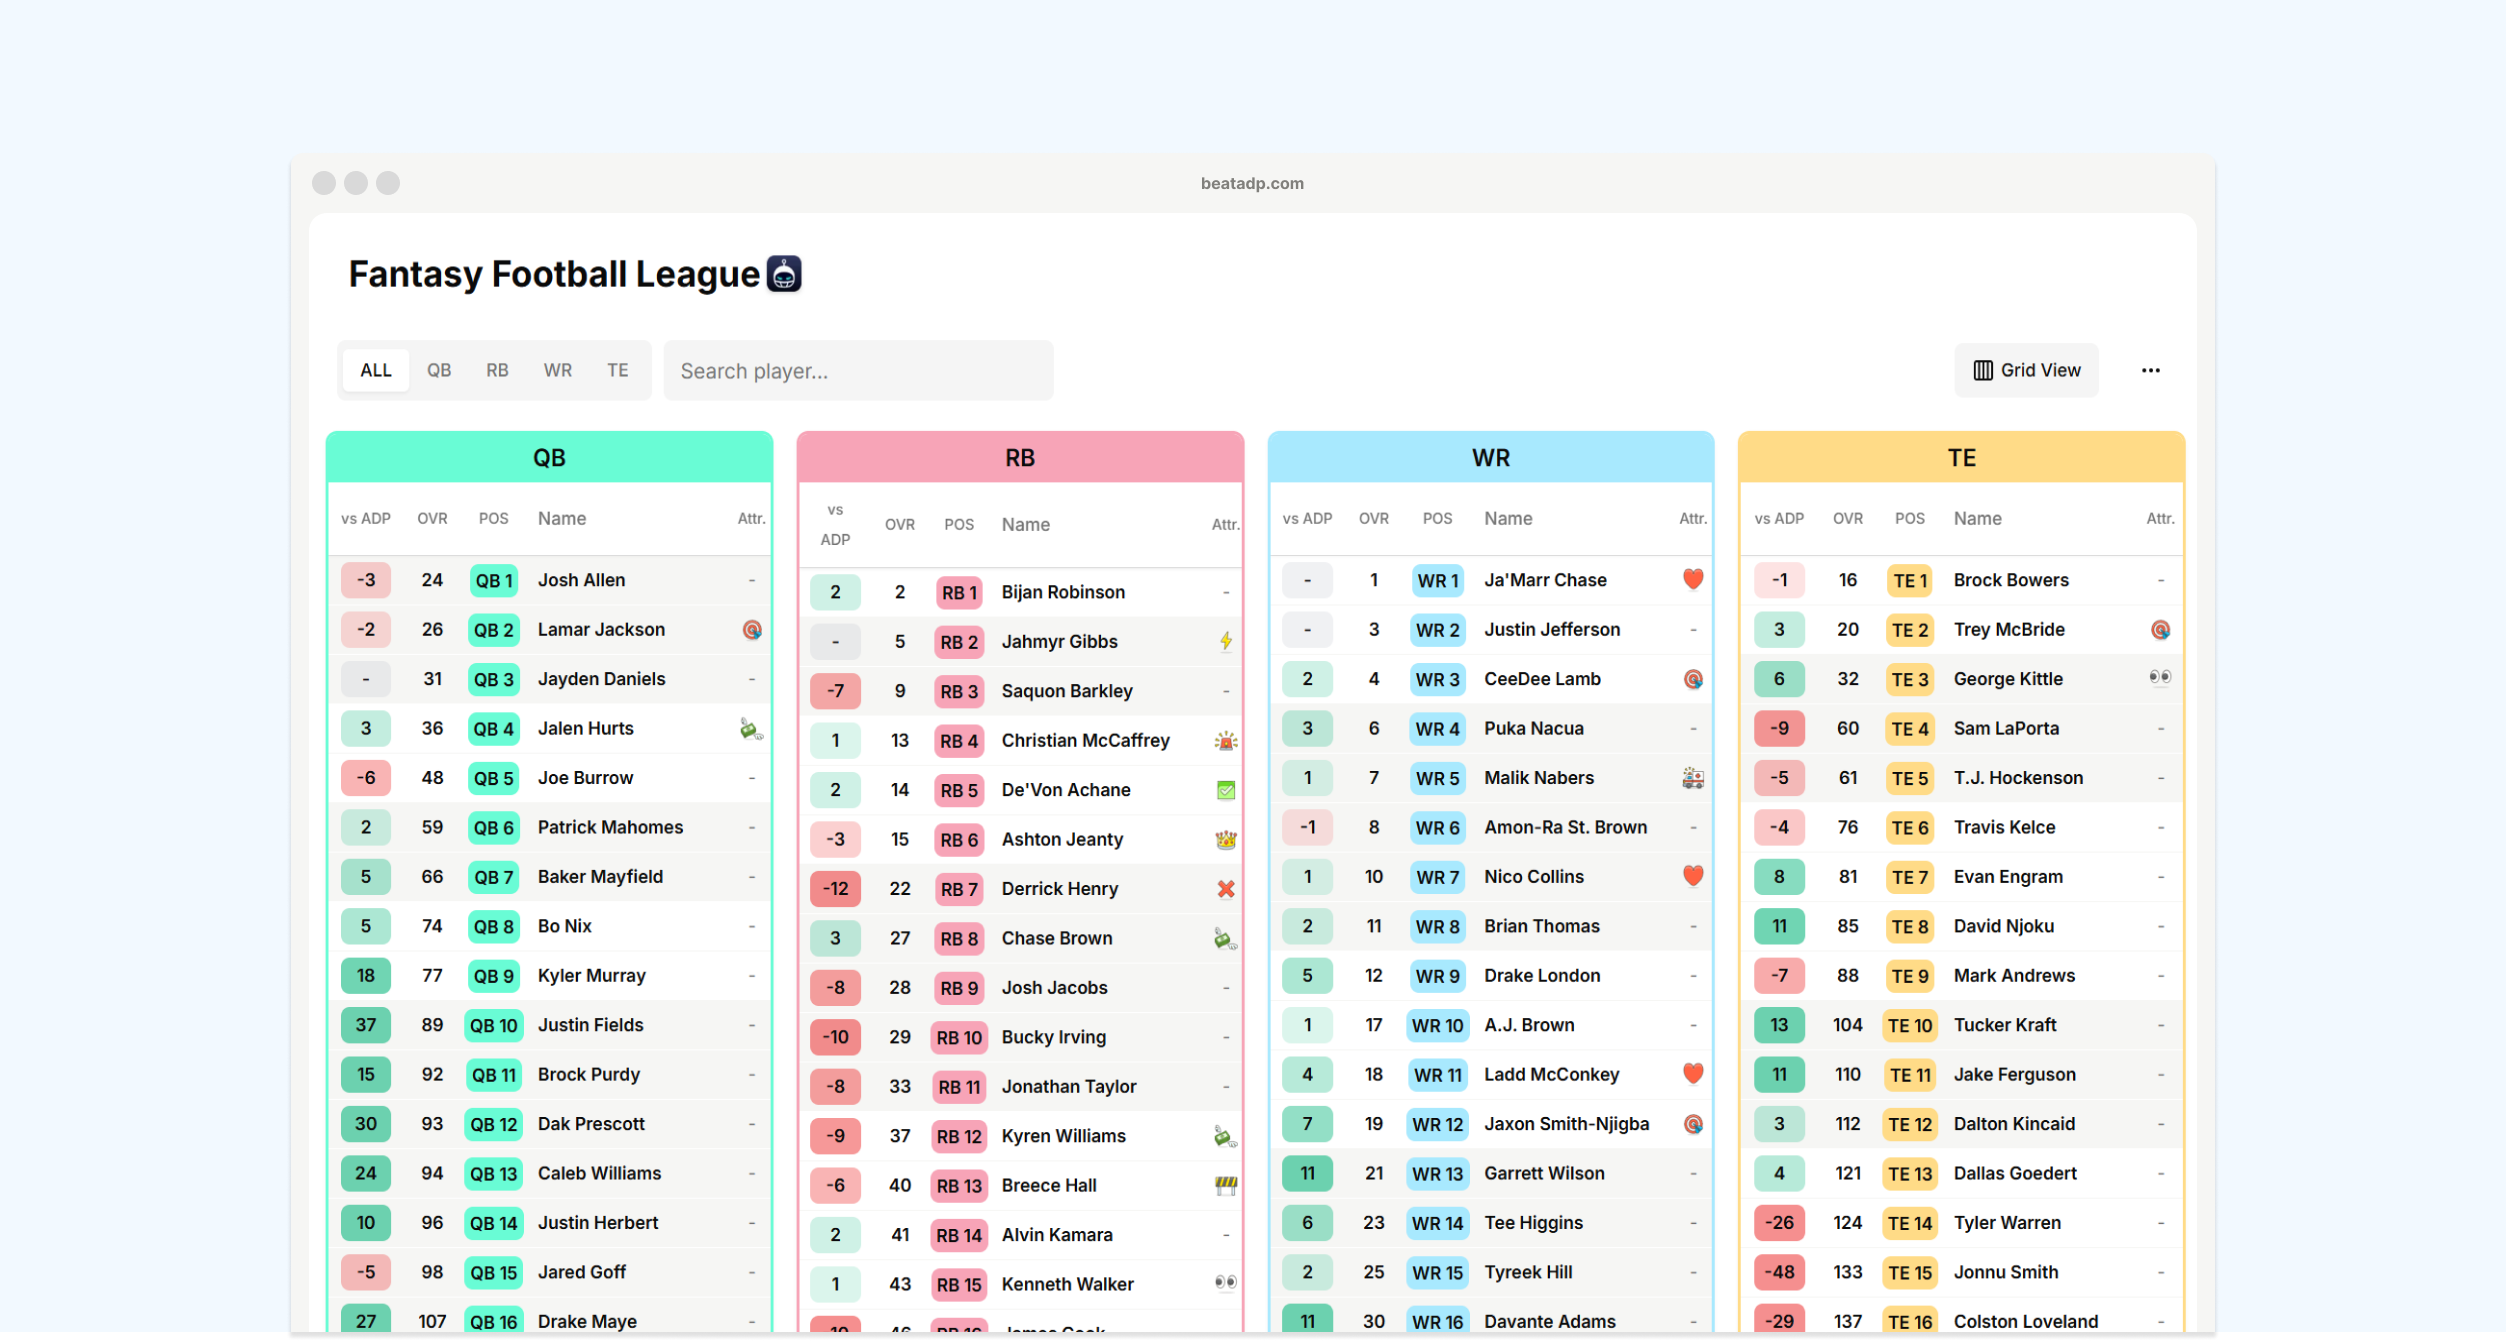Click the red X icon for Derrick Henry
This screenshot has width=2506, height=1341.
(1225, 889)
